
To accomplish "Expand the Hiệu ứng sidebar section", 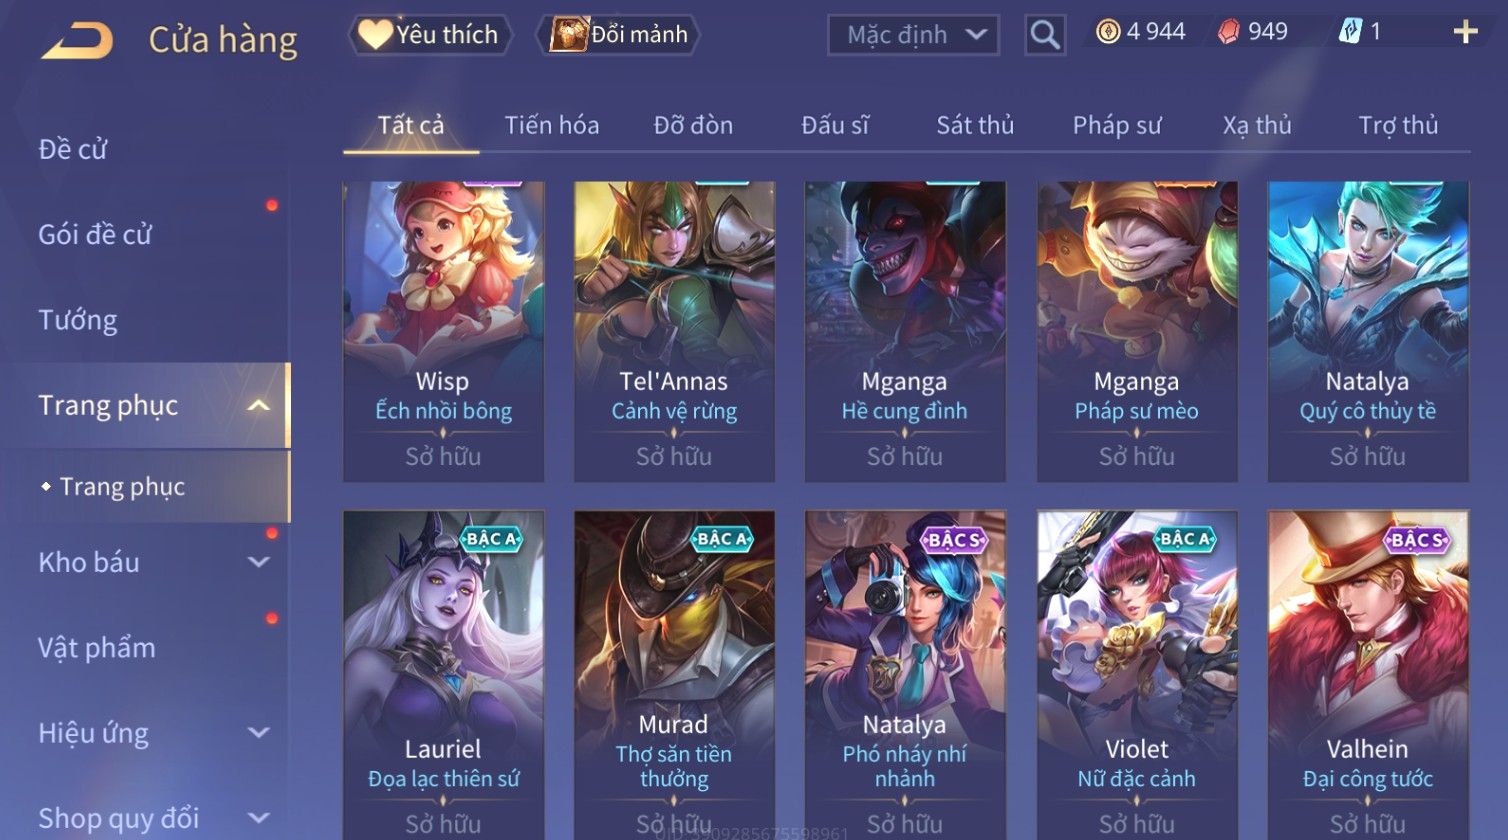I will [x=258, y=733].
